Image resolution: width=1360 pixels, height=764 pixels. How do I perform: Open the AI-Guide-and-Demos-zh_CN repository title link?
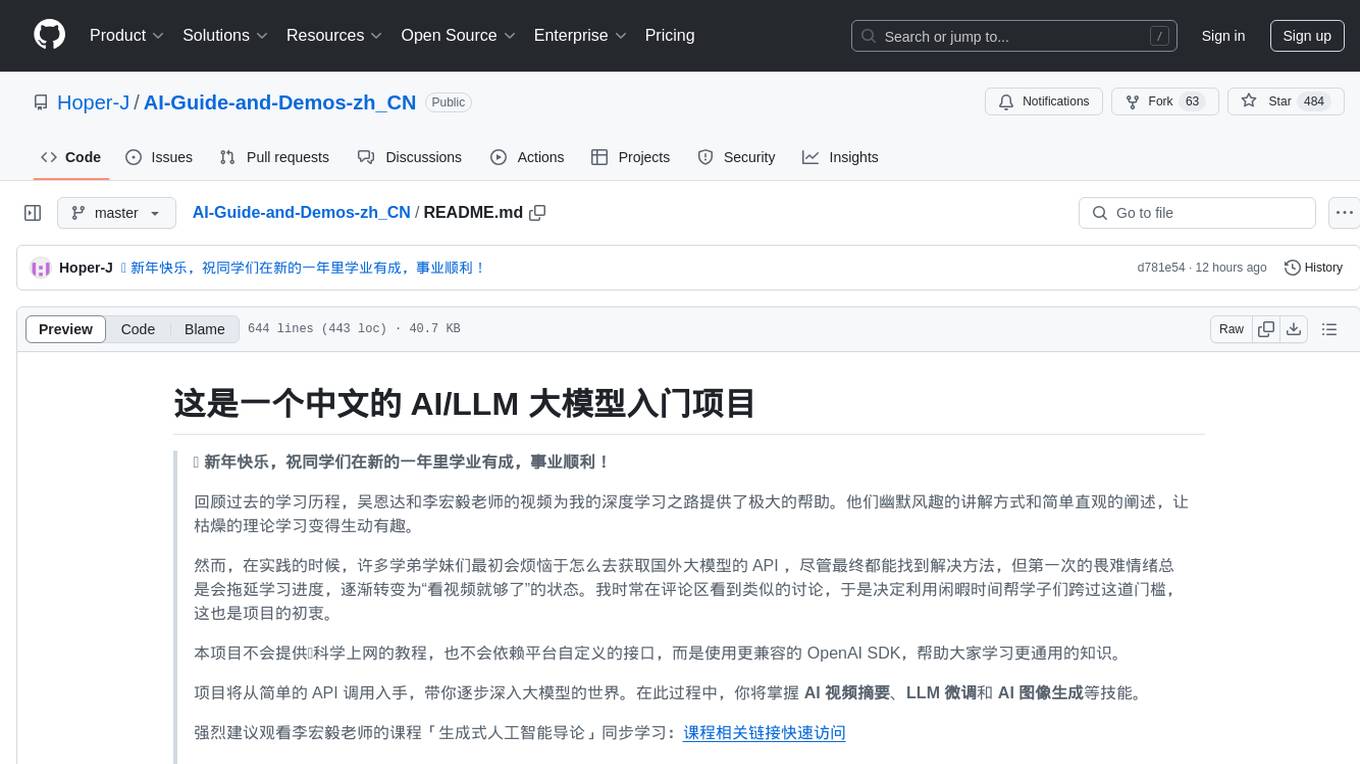(x=280, y=102)
